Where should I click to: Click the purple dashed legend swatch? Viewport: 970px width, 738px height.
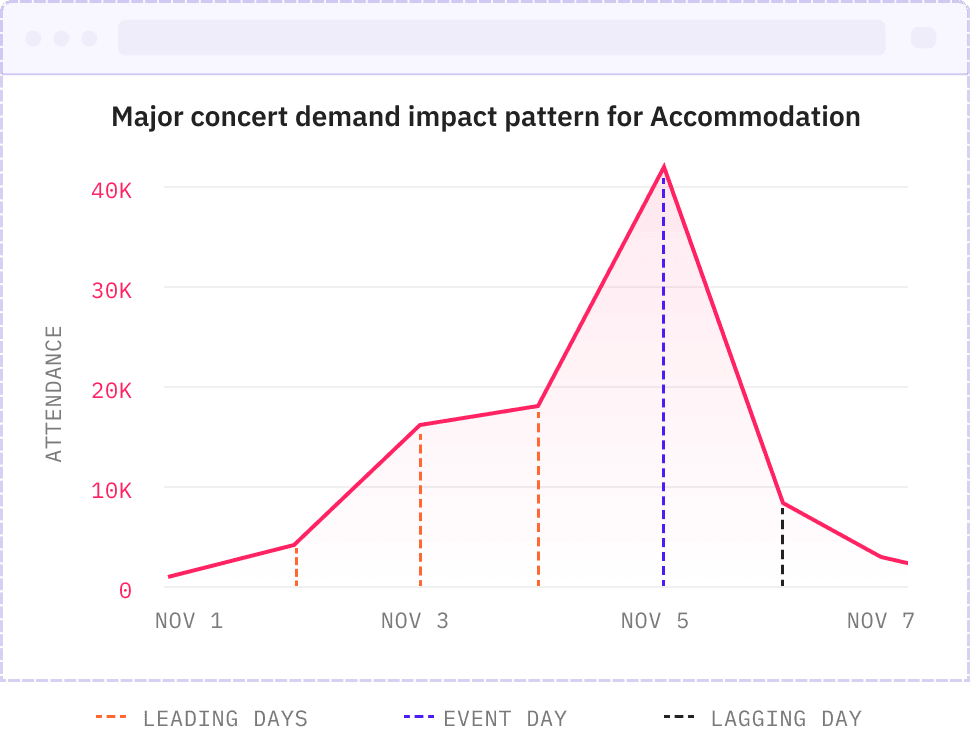click(418, 718)
